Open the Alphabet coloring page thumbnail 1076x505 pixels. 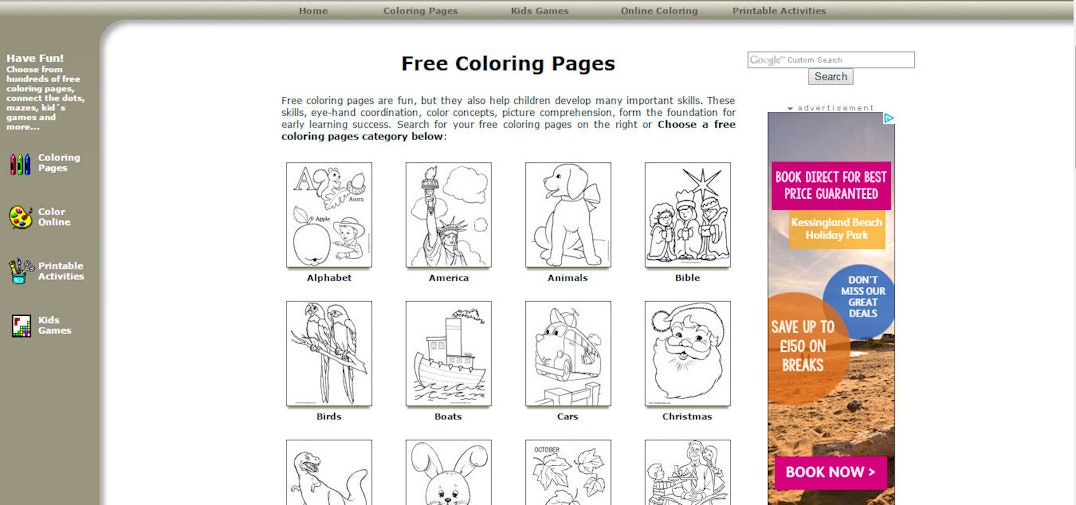tap(329, 215)
